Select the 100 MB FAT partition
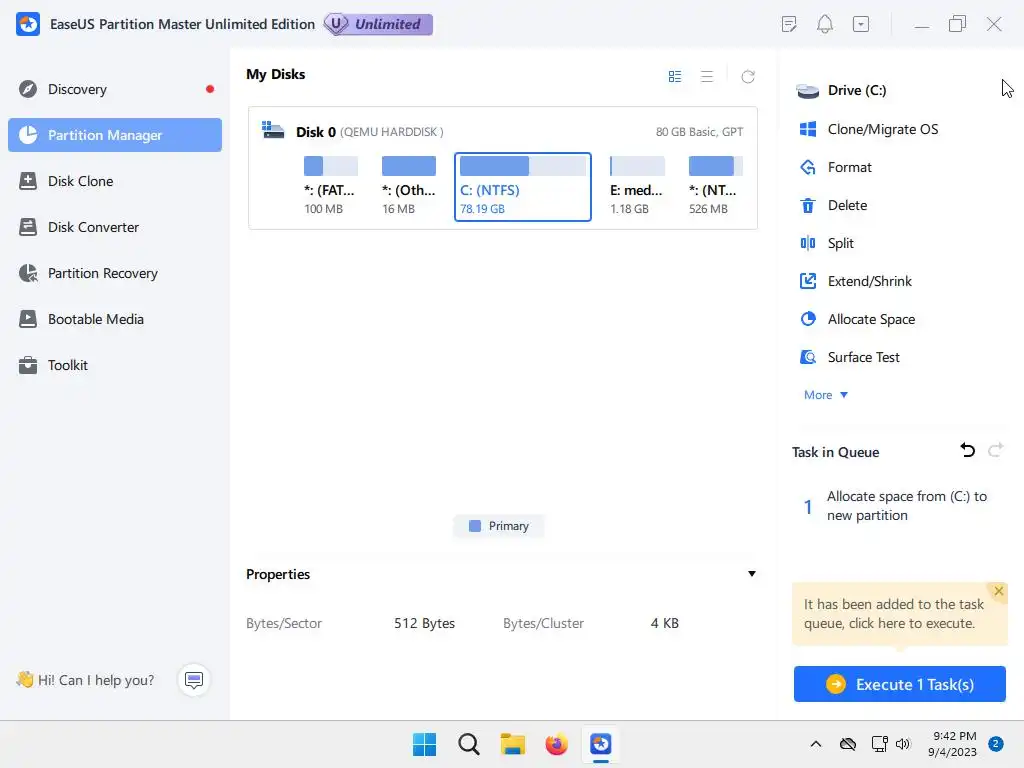 point(330,186)
